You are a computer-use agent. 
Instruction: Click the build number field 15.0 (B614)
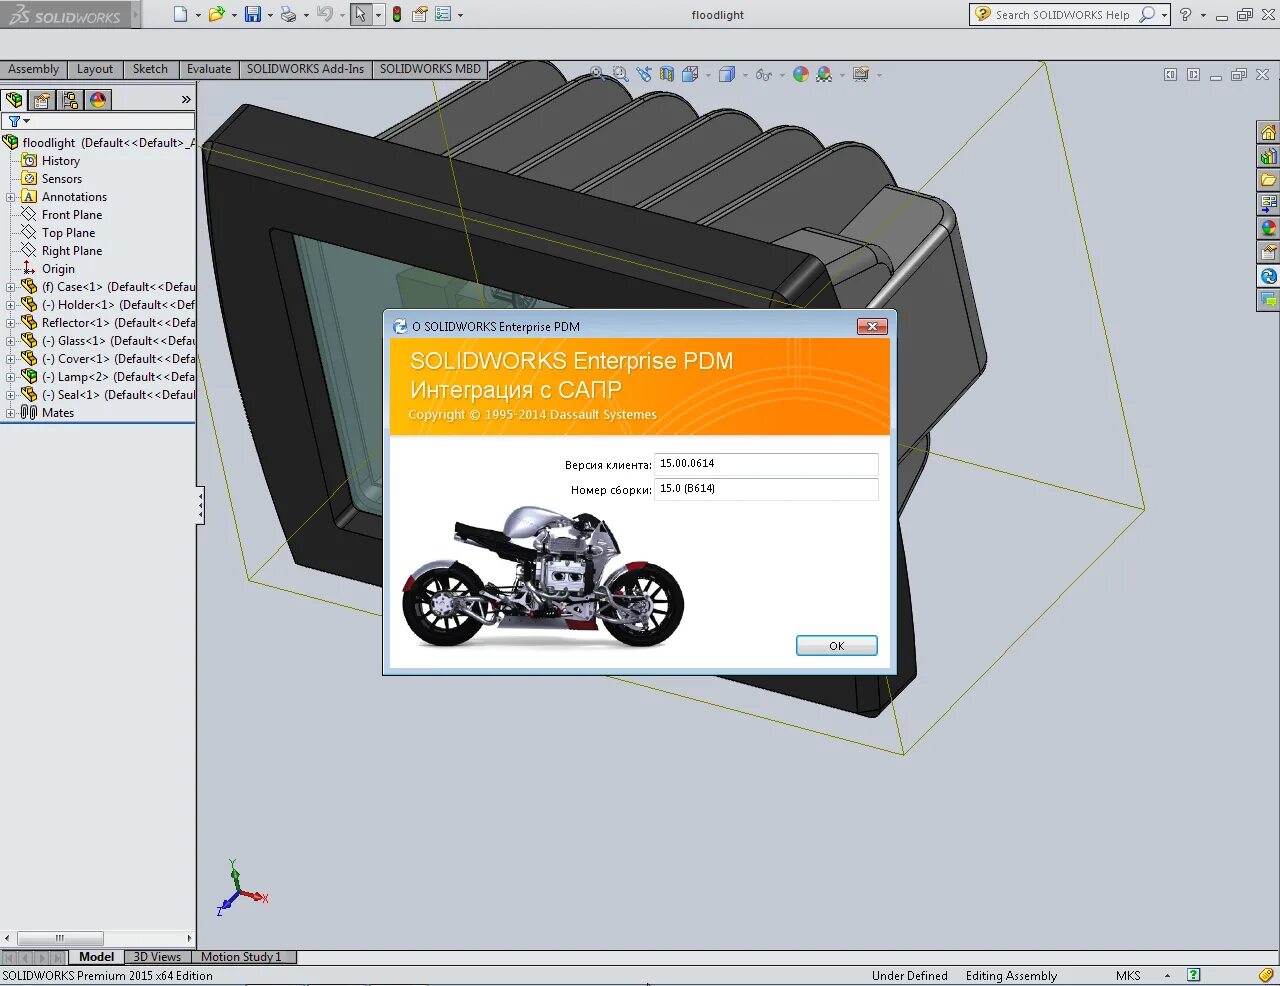[x=766, y=489]
